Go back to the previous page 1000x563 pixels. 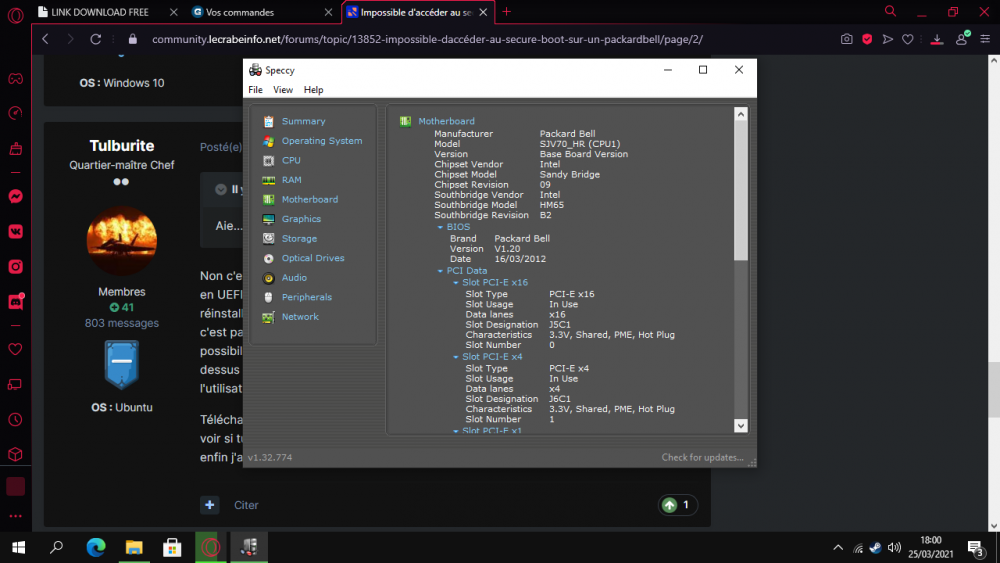[45, 39]
